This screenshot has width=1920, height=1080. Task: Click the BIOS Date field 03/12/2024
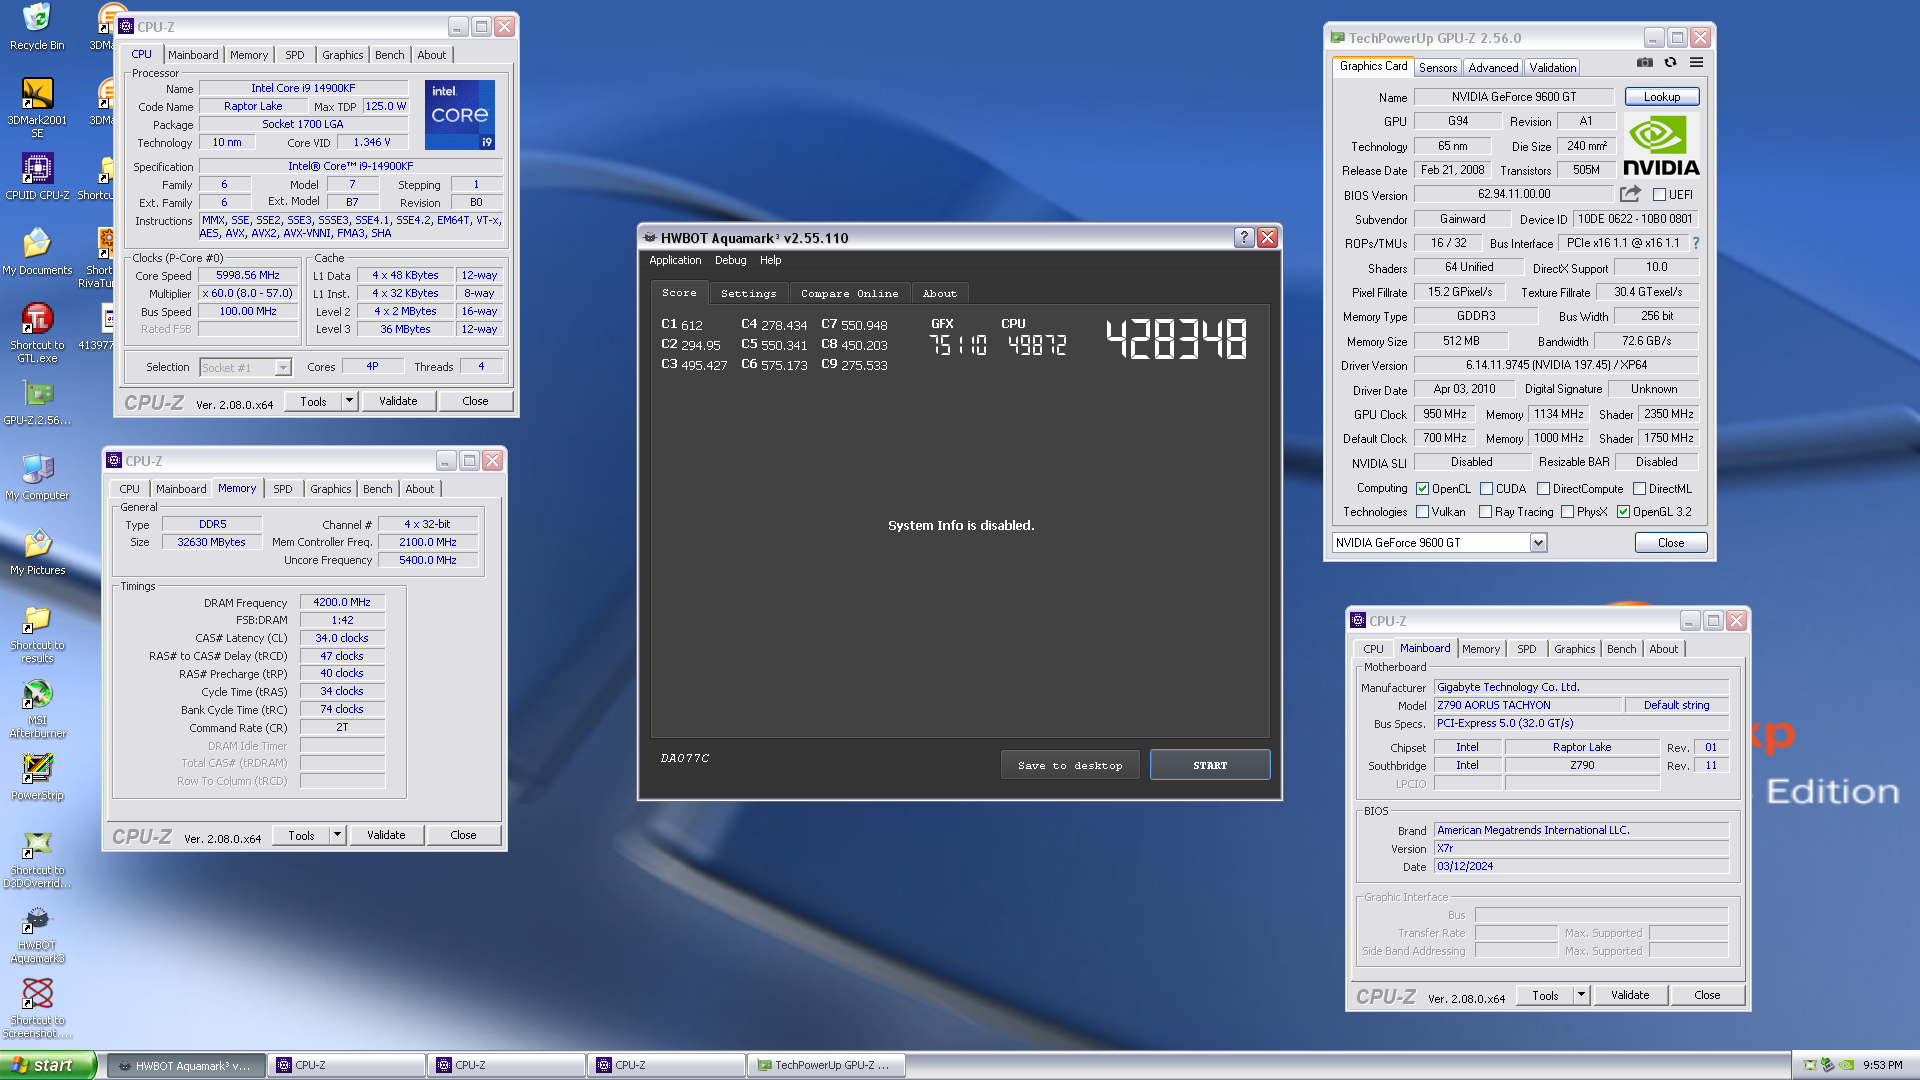[x=1581, y=866]
